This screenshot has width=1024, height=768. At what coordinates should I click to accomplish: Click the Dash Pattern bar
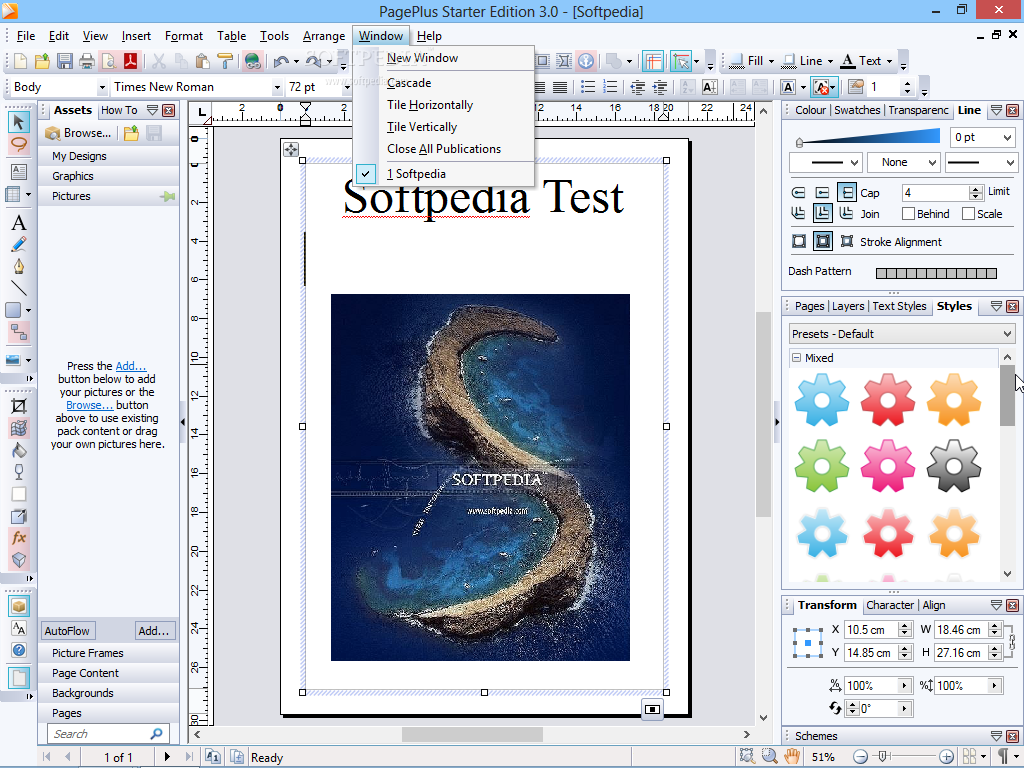coord(936,273)
